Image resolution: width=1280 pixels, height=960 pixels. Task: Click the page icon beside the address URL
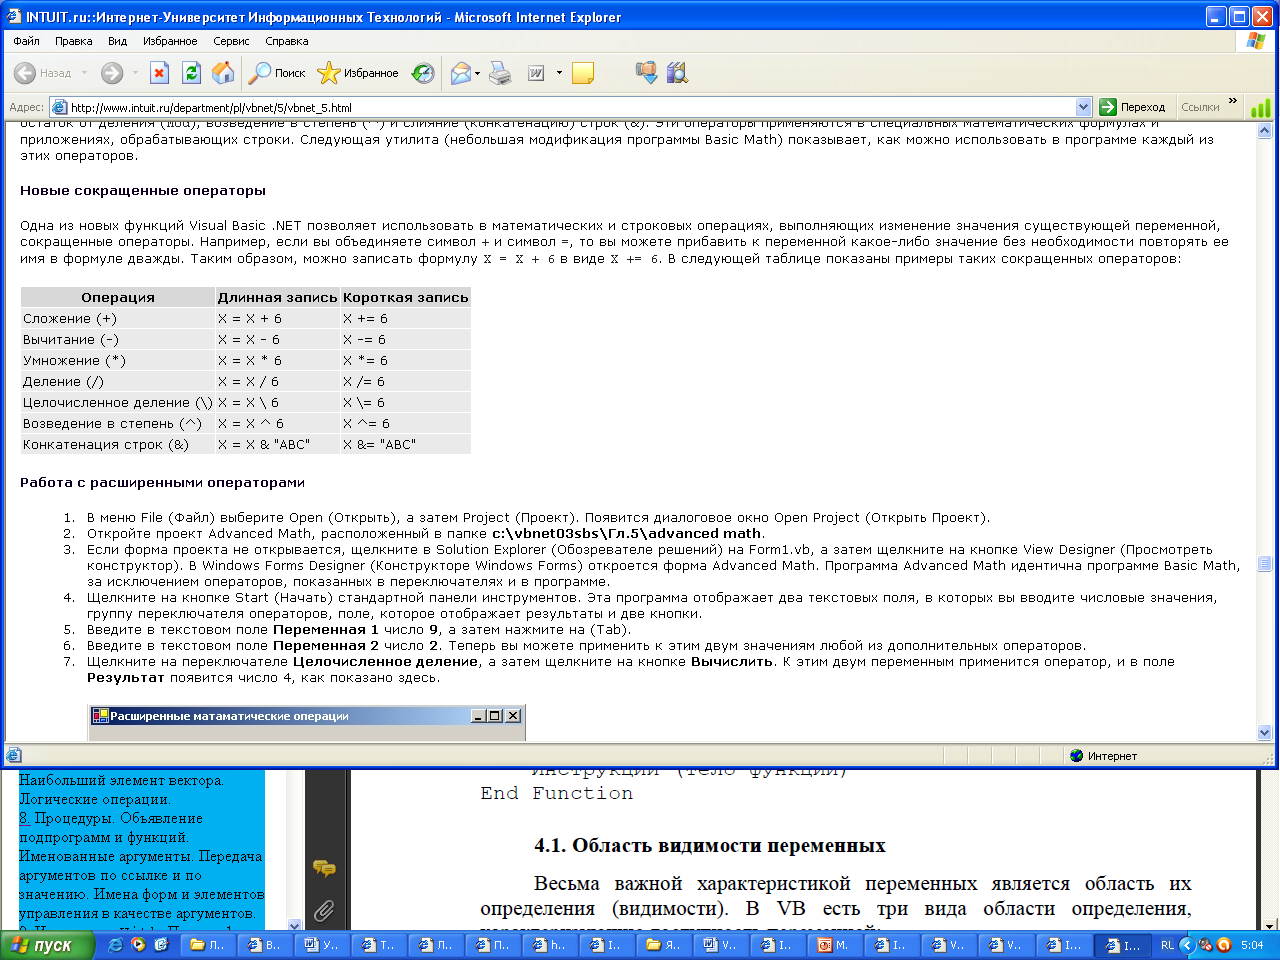point(59,107)
